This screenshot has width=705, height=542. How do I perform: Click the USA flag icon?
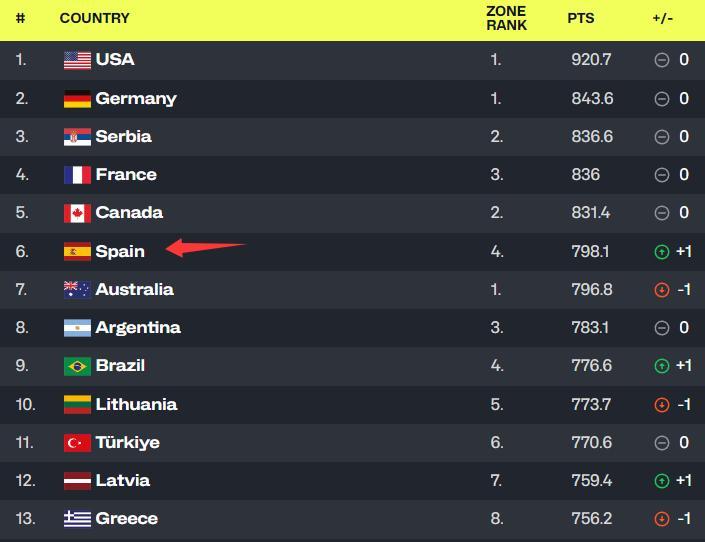pyautogui.click(x=77, y=60)
